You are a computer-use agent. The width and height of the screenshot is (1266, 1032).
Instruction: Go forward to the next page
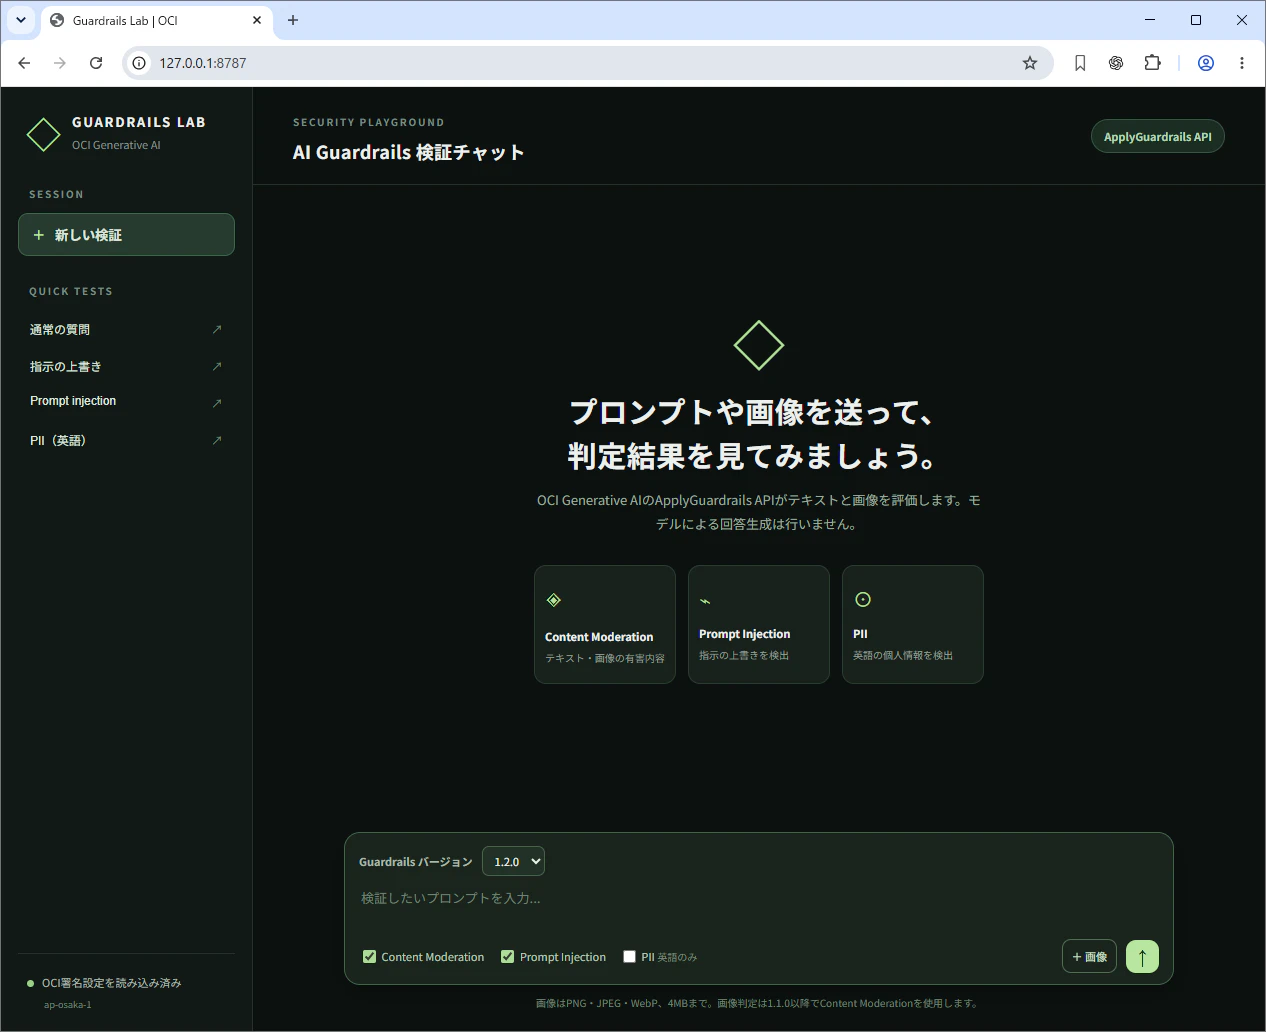60,63
